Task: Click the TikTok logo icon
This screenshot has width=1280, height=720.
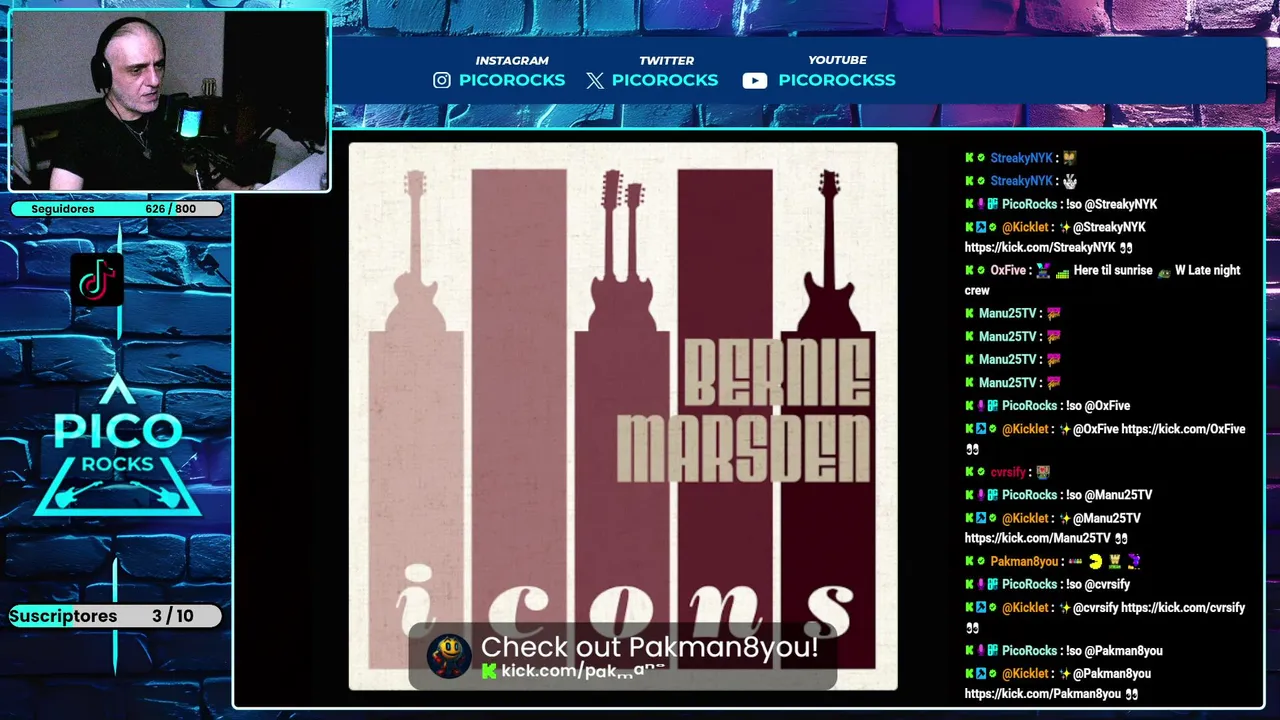Action: tap(97, 279)
